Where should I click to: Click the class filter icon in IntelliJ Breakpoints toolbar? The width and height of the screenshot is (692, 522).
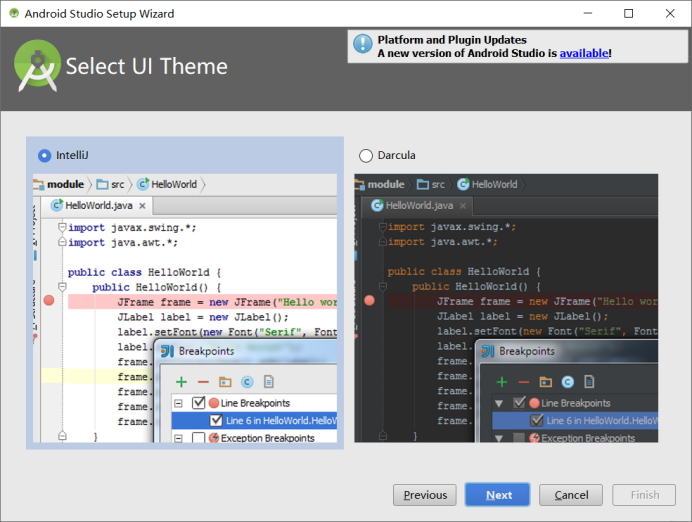click(247, 382)
